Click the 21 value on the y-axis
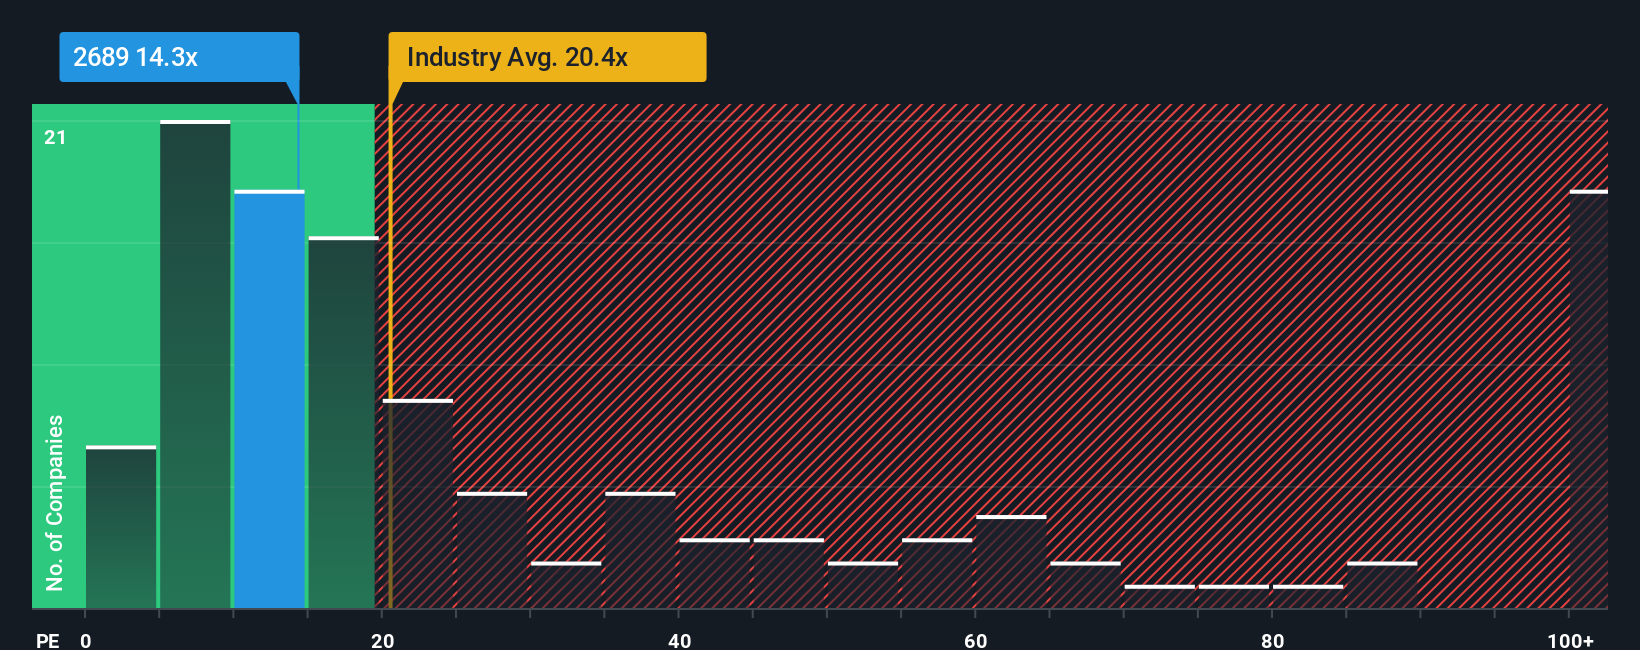 [55, 137]
